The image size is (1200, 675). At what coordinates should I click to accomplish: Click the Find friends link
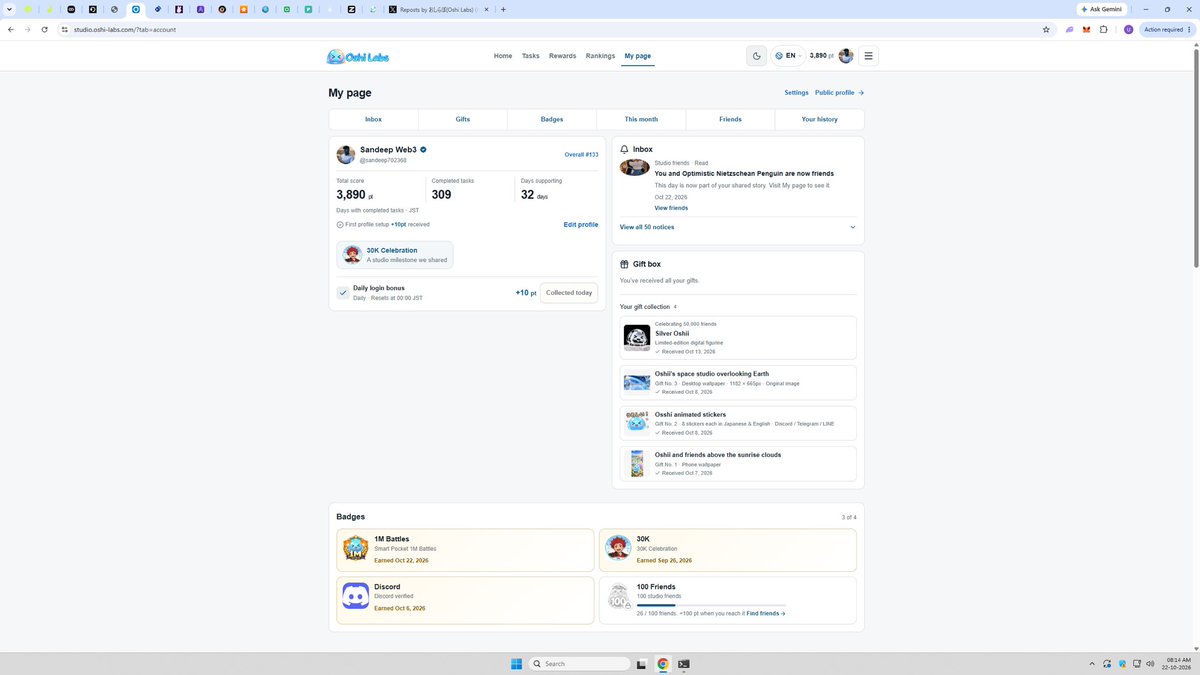click(x=766, y=613)
